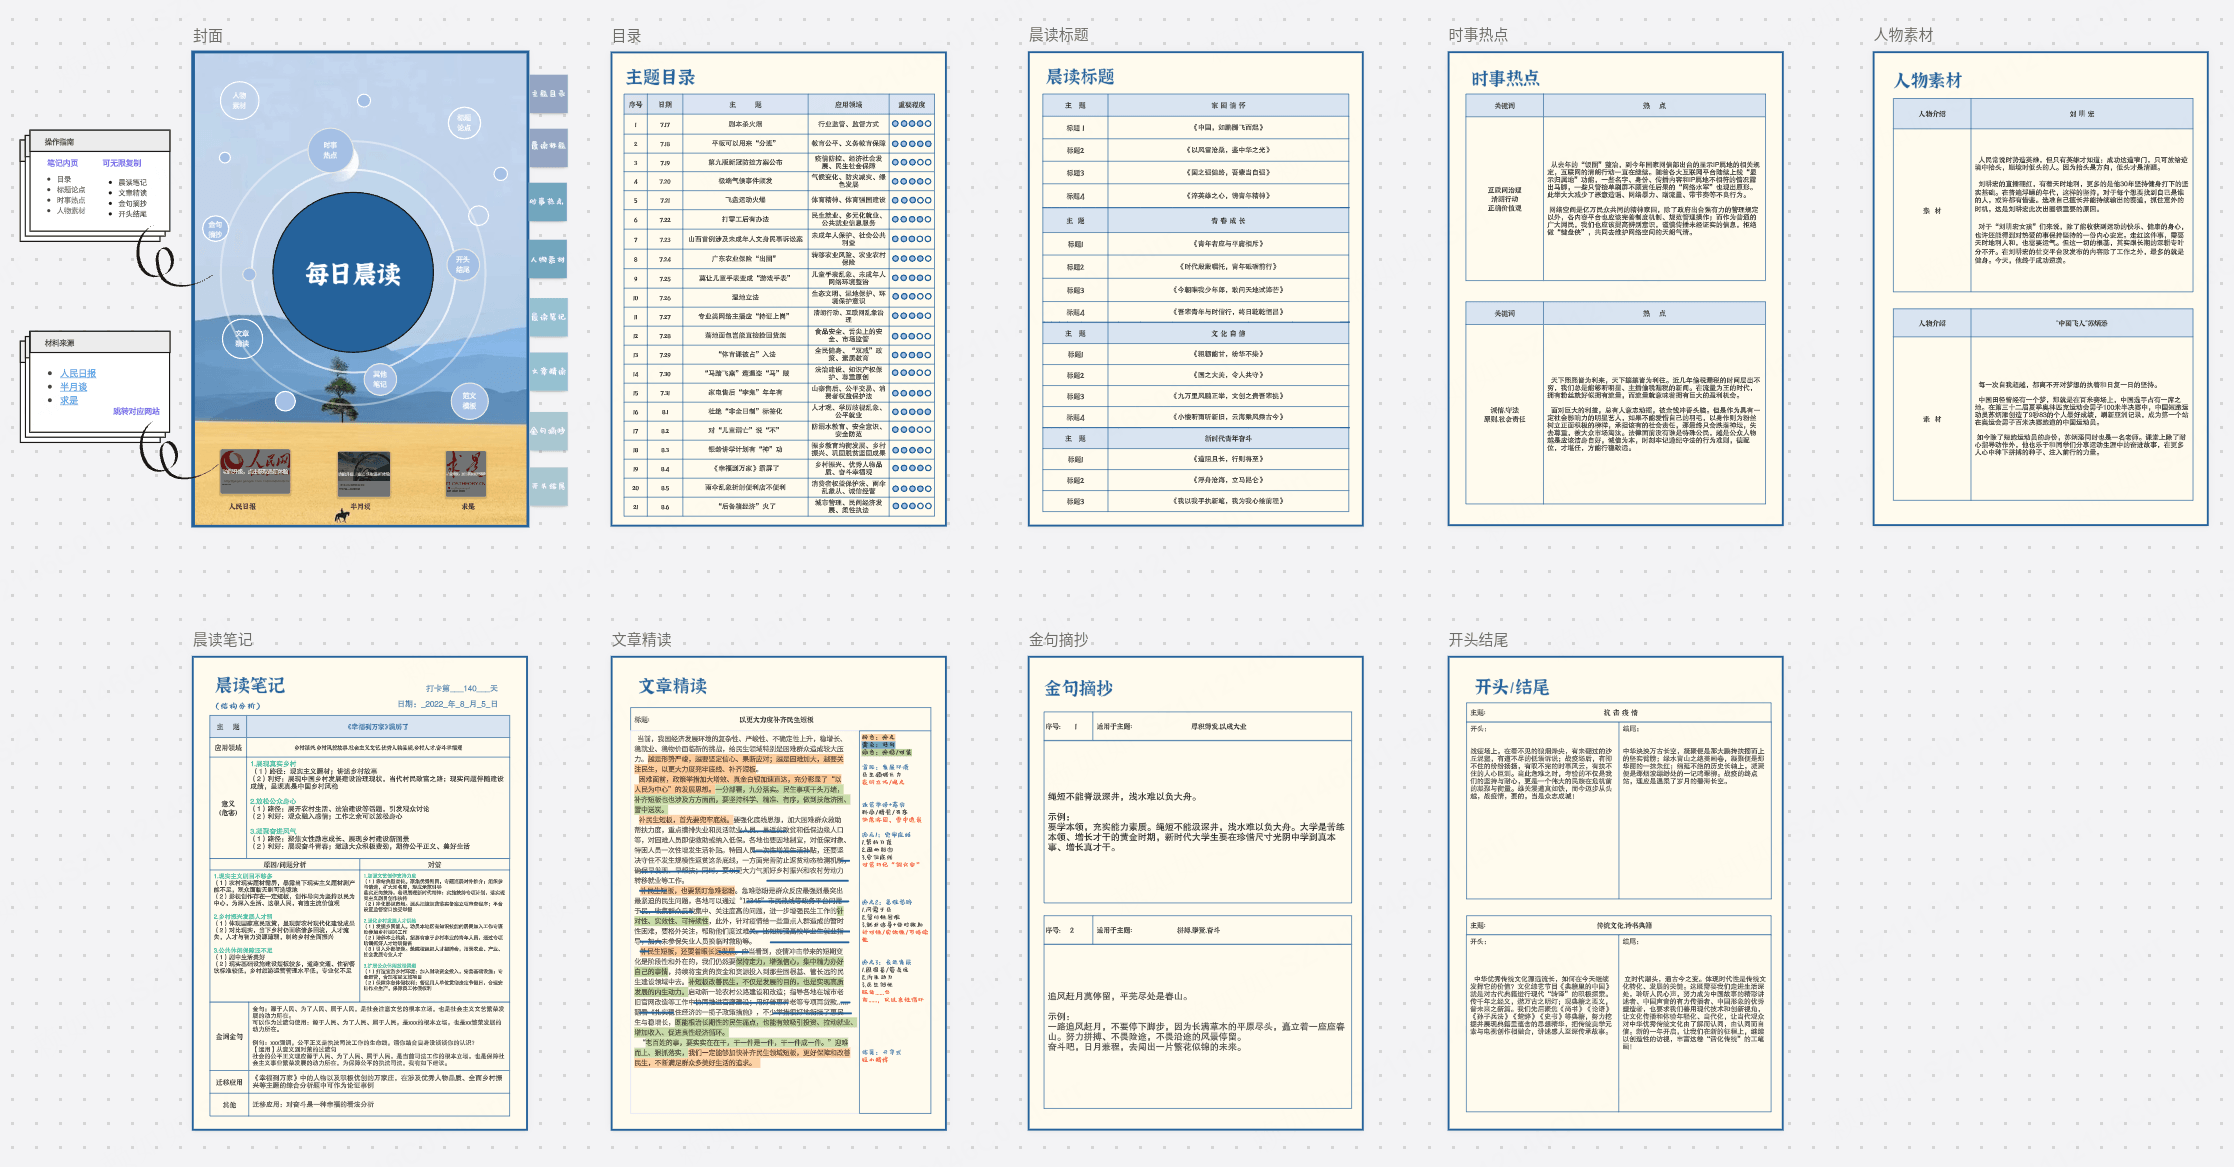Click the 青春成长 theme header cell
Image resolution: width=2234 pixels, height=1167 pixels.
click(1228, 221)
